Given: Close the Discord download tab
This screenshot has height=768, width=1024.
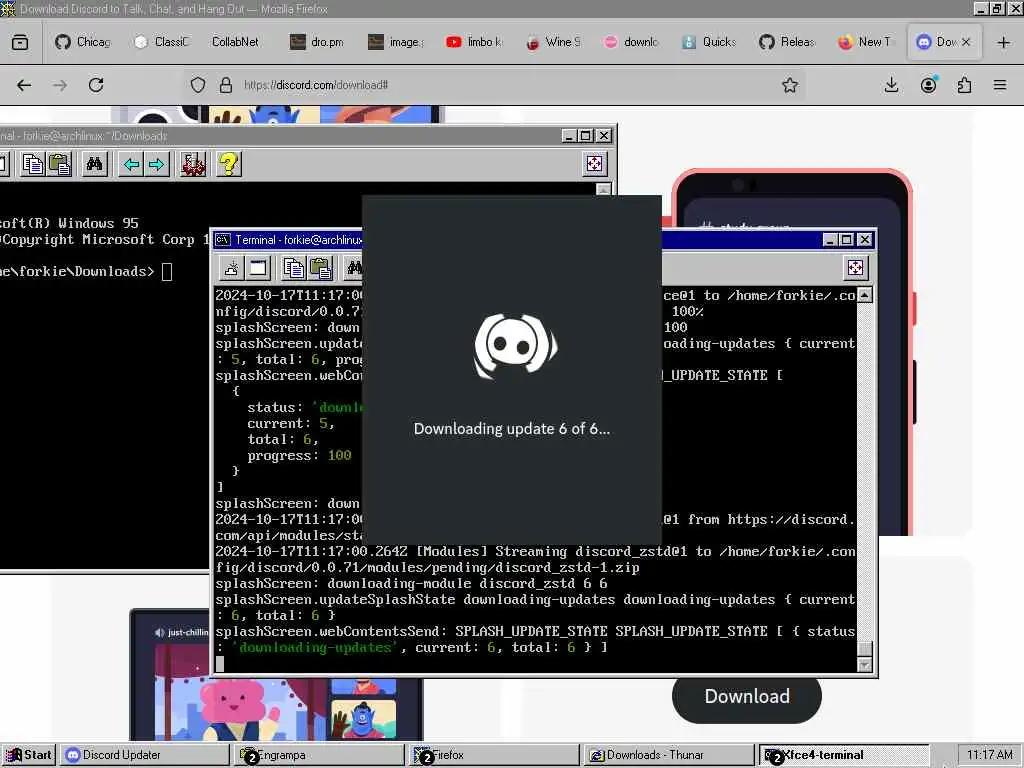Looking at the screenshot, I should point(966,42).
